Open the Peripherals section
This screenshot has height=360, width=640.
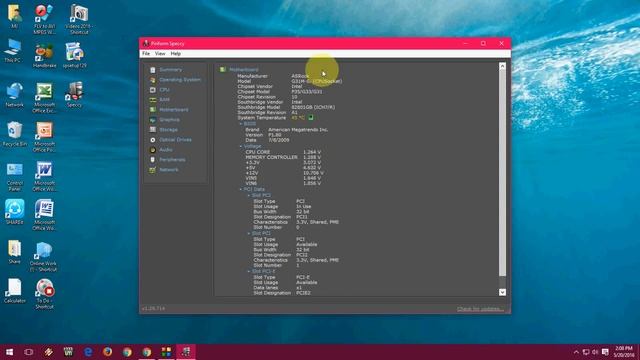(x=172, y=160)
